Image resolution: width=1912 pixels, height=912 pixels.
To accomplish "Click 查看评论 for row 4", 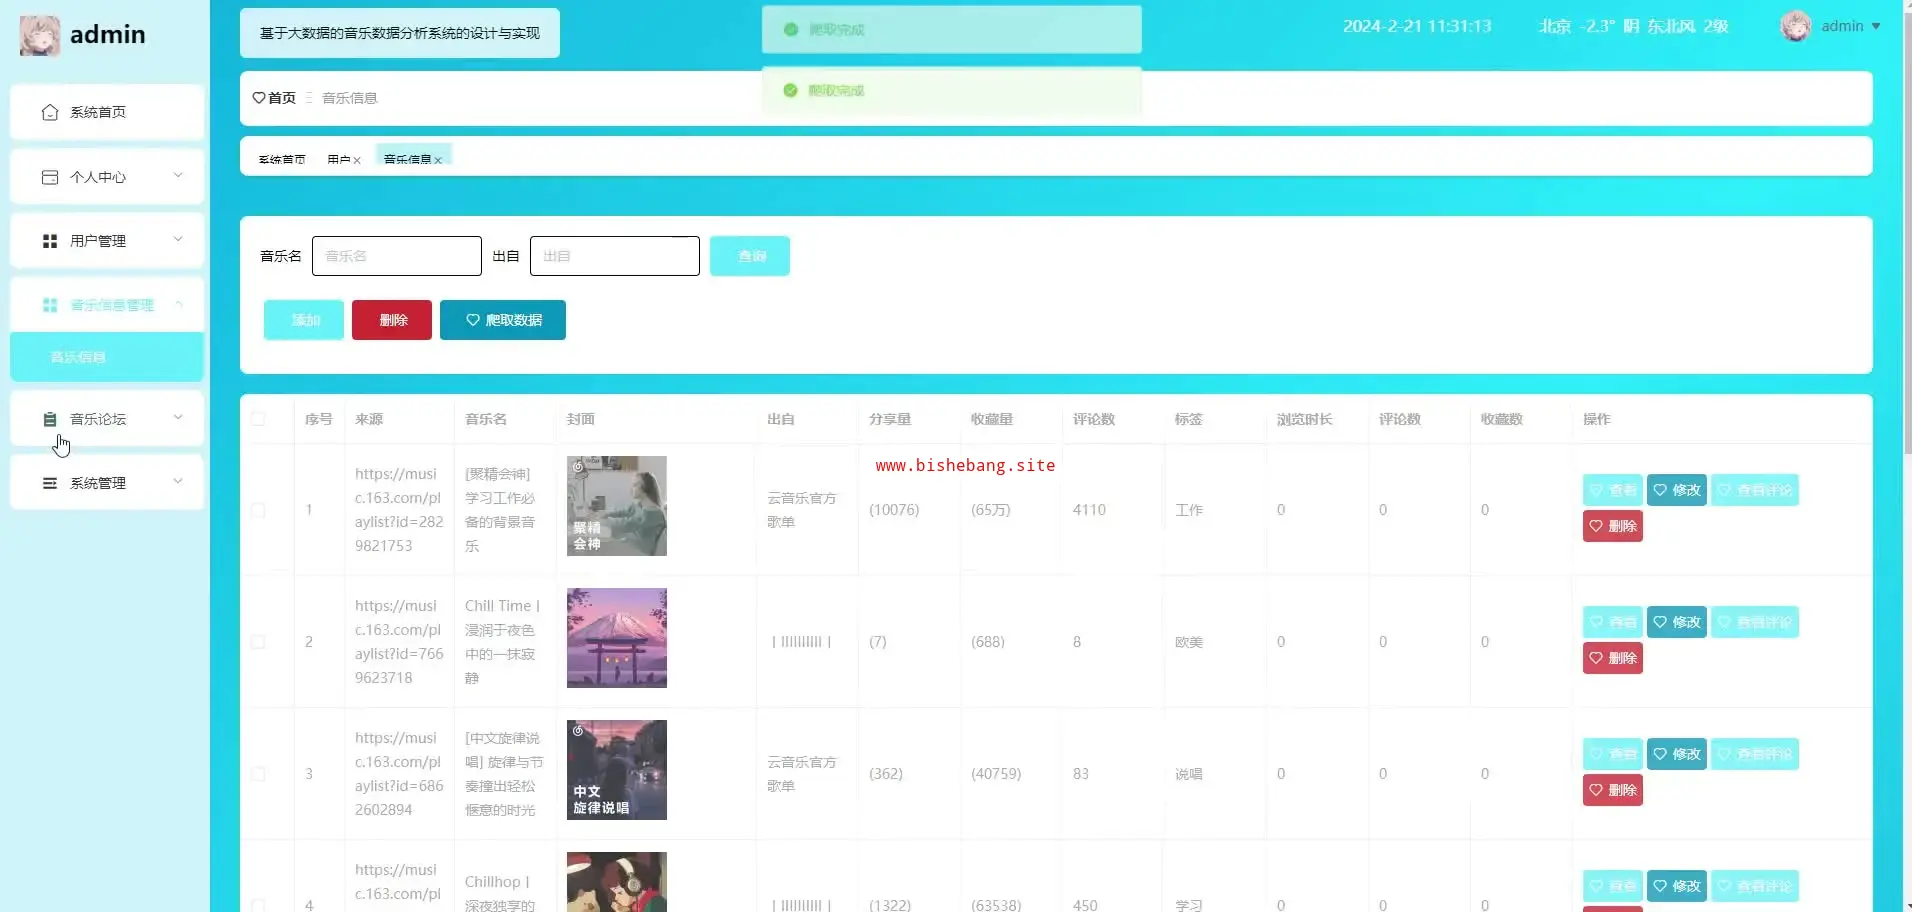I will point(1755,886).
